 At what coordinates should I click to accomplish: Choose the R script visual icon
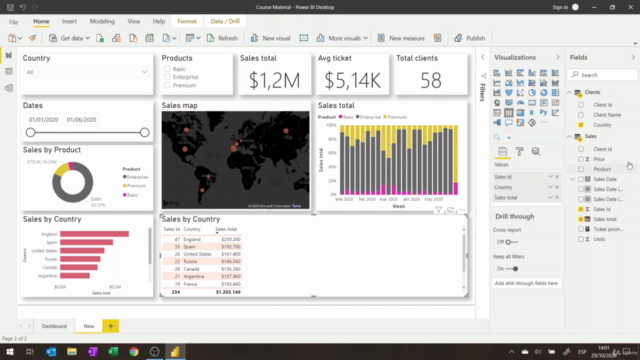532,113
